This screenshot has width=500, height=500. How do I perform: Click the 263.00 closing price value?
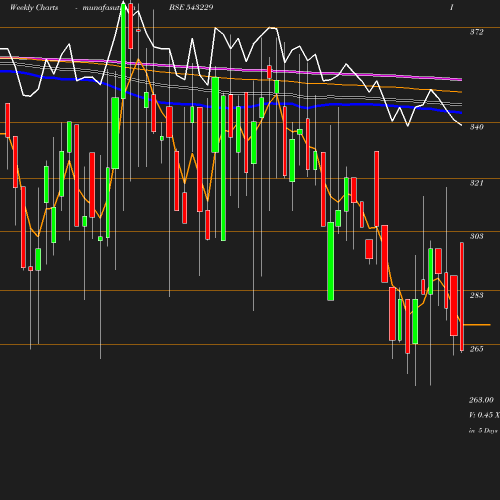tap(481, 400)
